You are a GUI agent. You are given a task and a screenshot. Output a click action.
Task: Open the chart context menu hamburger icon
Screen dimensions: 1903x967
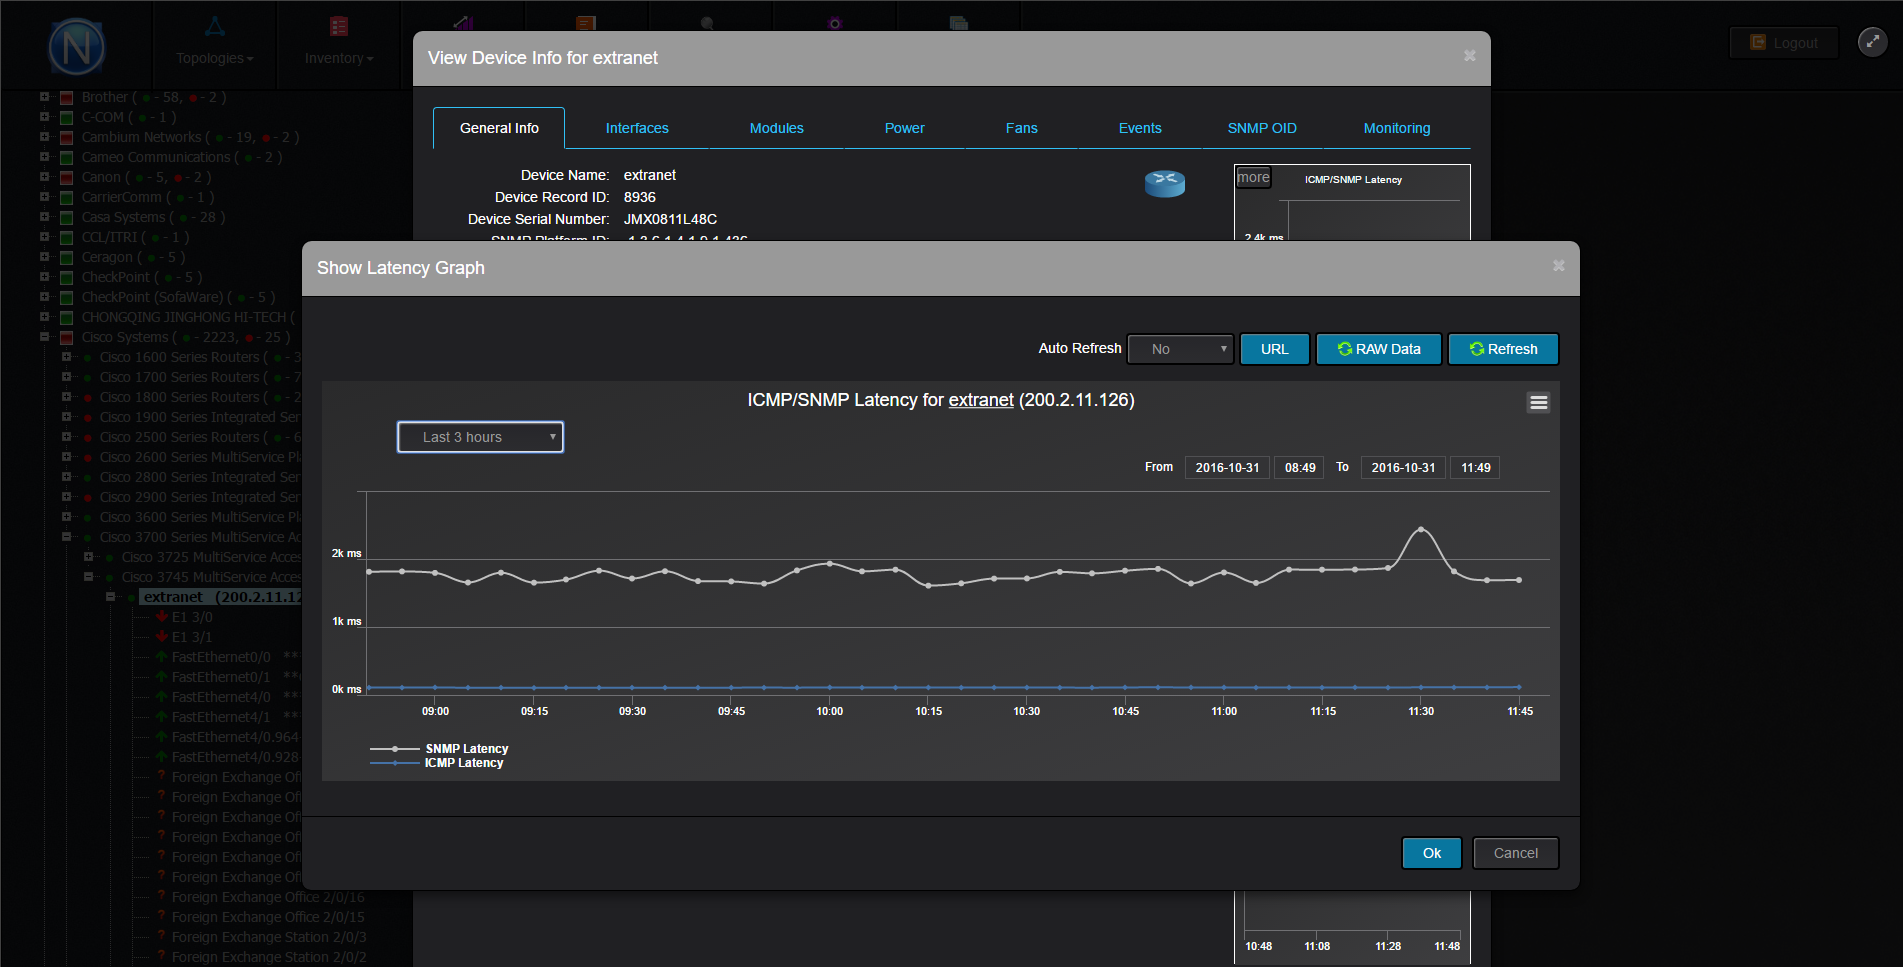pyautogui.click(x=1538, y=402)
